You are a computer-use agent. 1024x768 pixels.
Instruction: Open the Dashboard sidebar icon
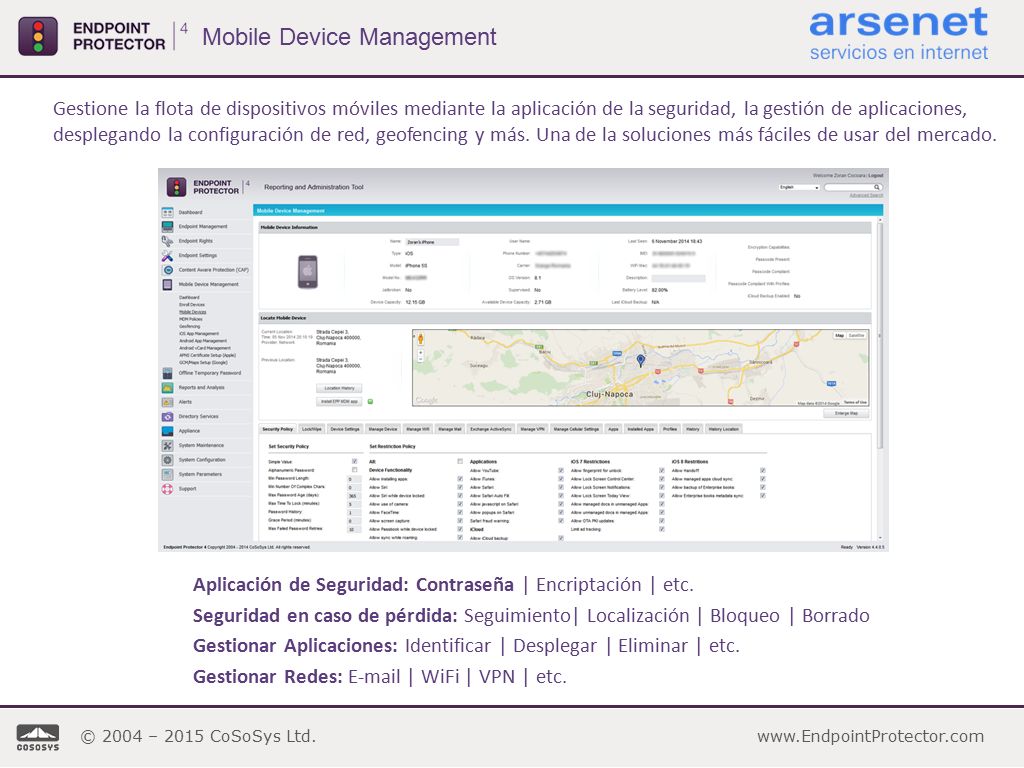(167, 212)
